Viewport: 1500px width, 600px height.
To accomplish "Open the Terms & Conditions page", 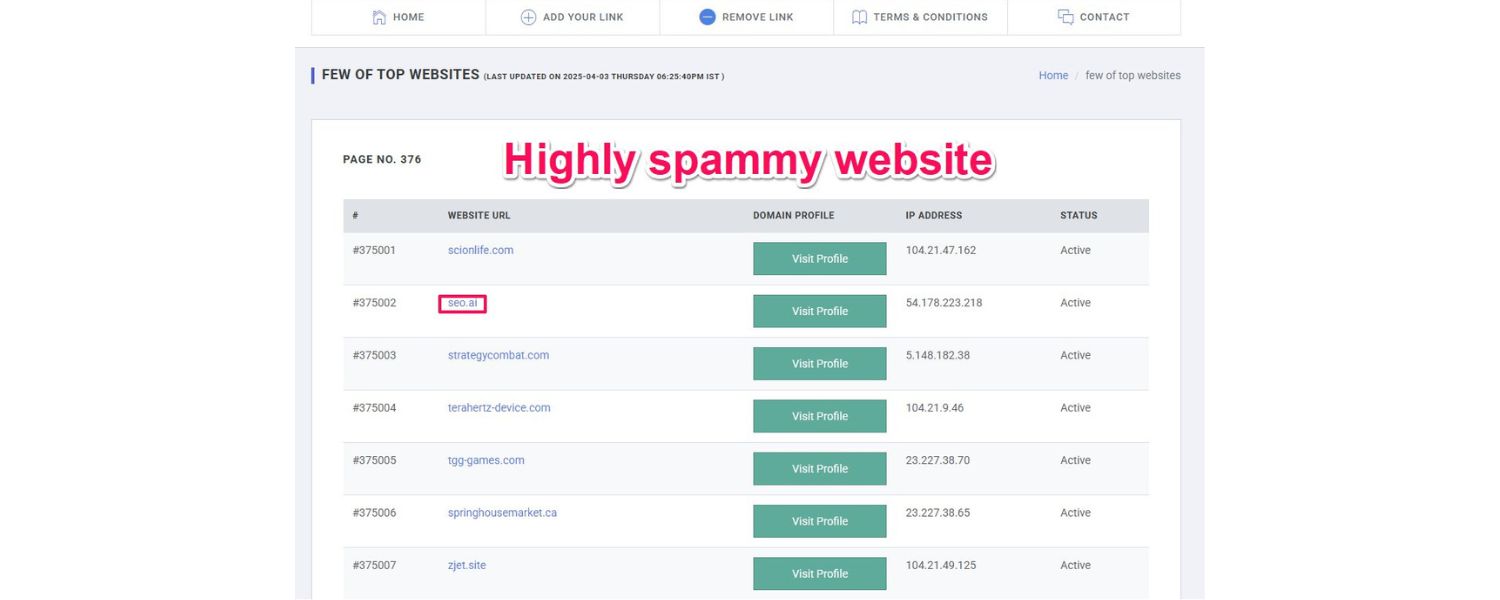I will pyautogui.click(x=930, y=17).
